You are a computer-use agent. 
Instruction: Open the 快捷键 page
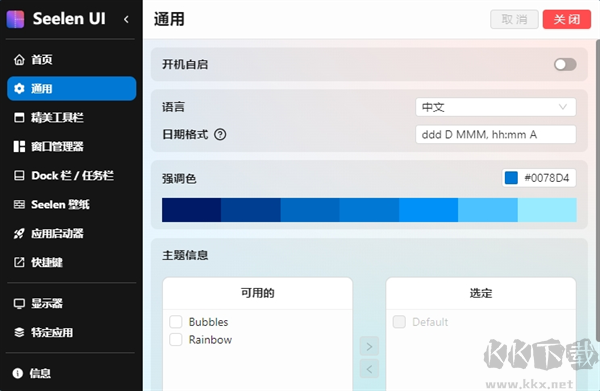(x=72, y=262)
